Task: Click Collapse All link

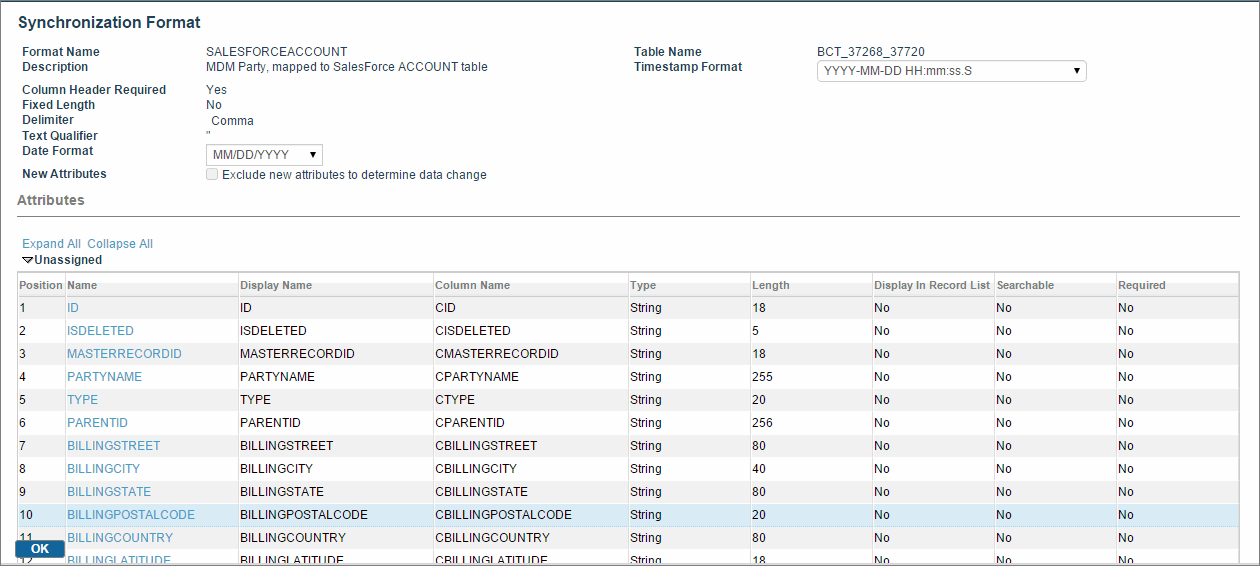Action: tap(120, 244)
